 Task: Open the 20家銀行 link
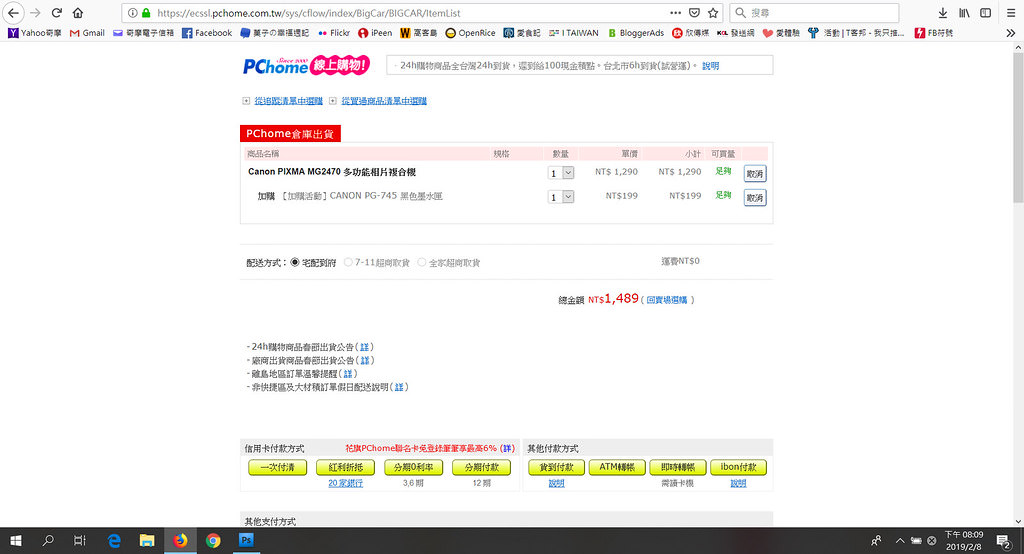(x=345, y=483)
